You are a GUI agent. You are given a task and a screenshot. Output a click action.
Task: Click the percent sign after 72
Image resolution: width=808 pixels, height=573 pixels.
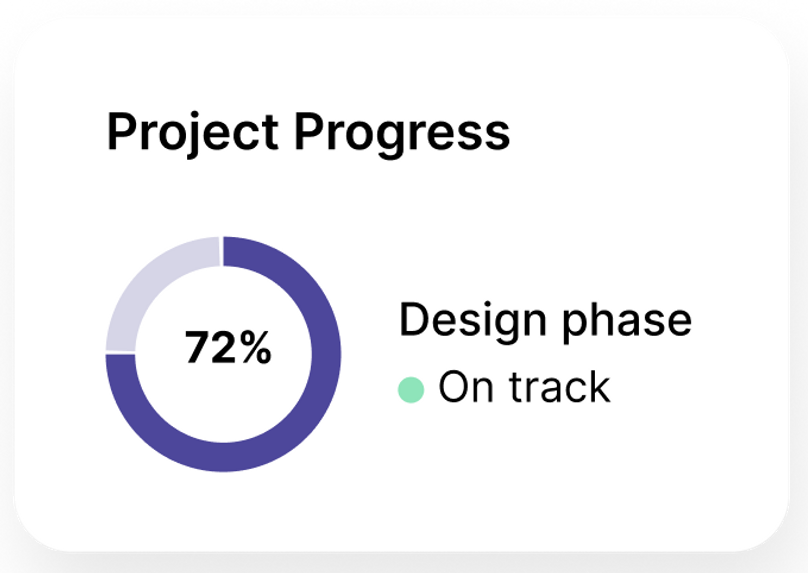(254, 348)
